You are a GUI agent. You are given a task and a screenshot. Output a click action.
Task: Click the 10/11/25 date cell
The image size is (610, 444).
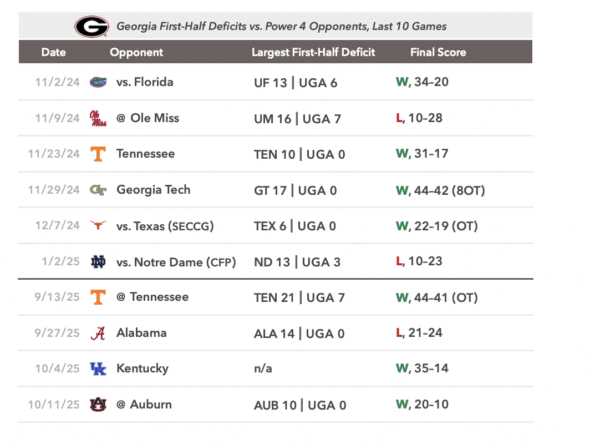[55, 405]
